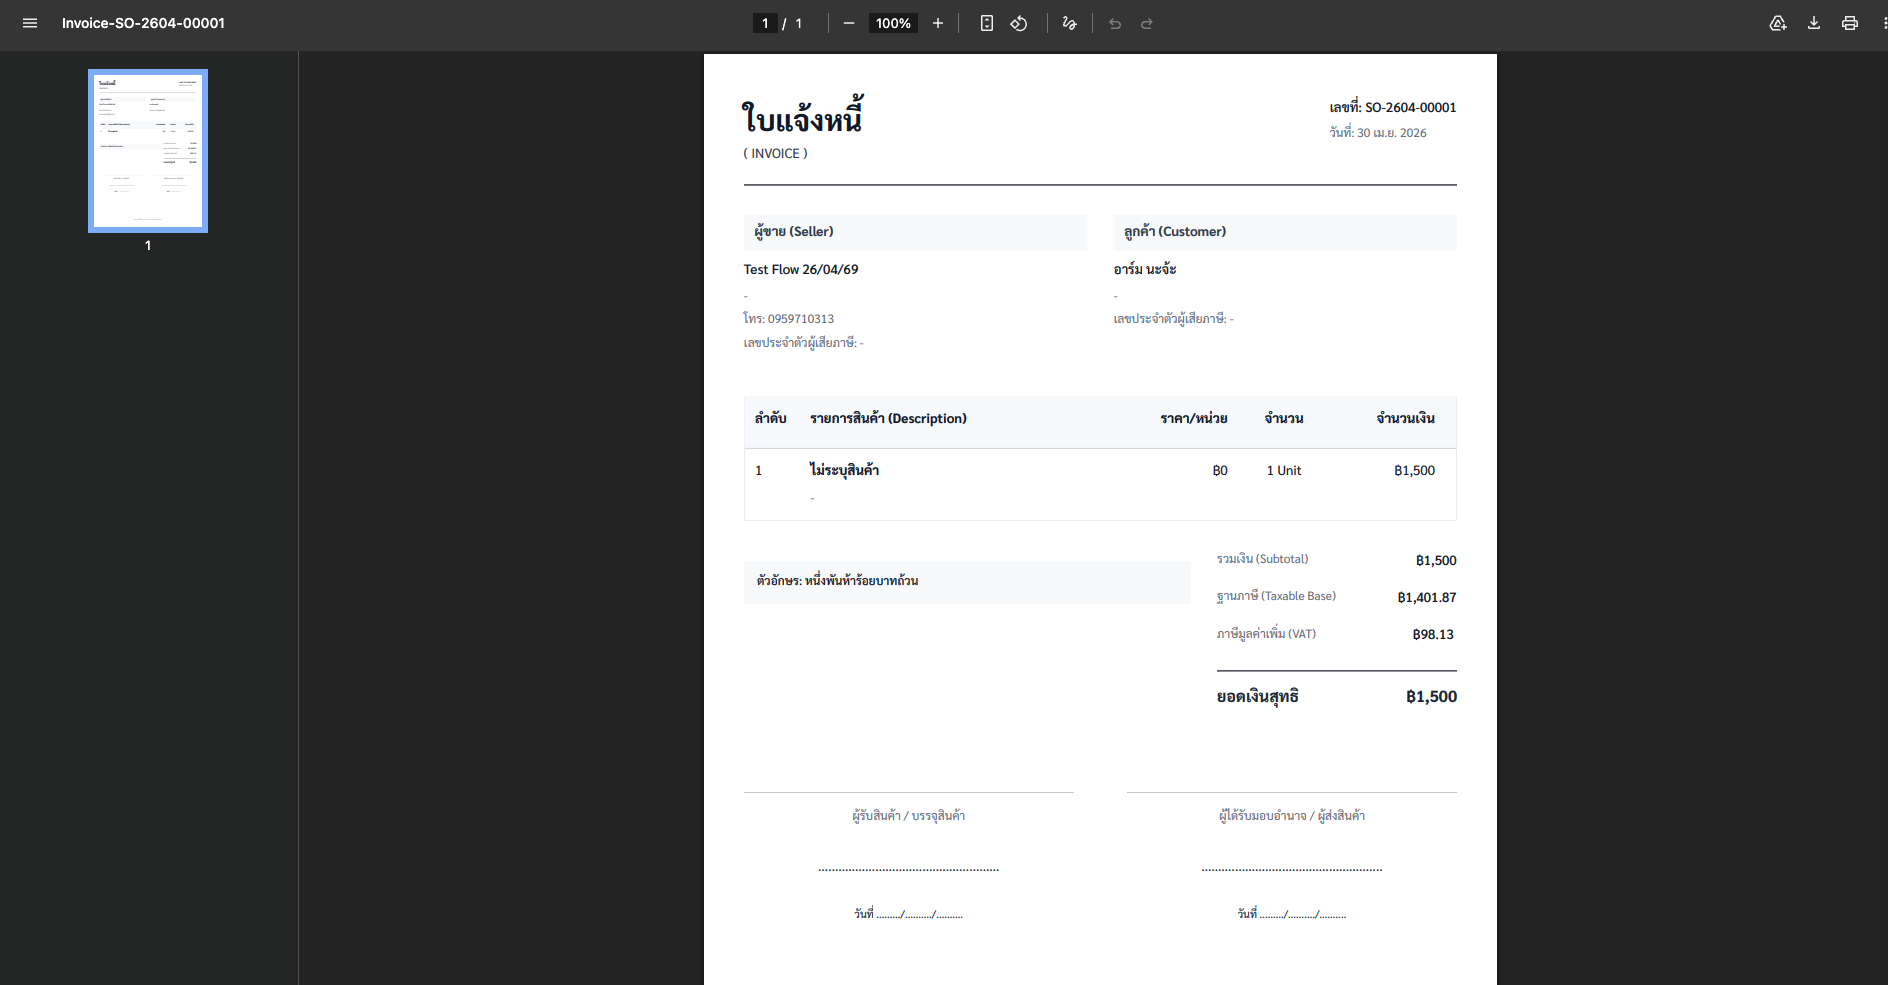The width and height of the screenshot is (1888, 985).
Task: Click customer name อาร์ม นะจ๊ะ
Action: tap(1145, 269)
